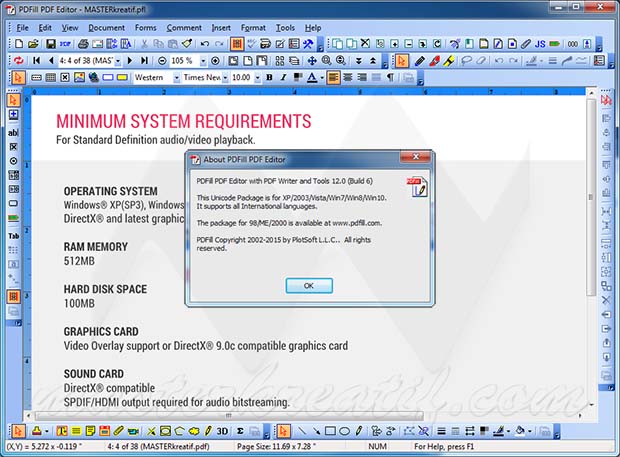Open the Tools menu
This screenshot has width=620, height=457.
pyautogui.click(x=285, y=28)
